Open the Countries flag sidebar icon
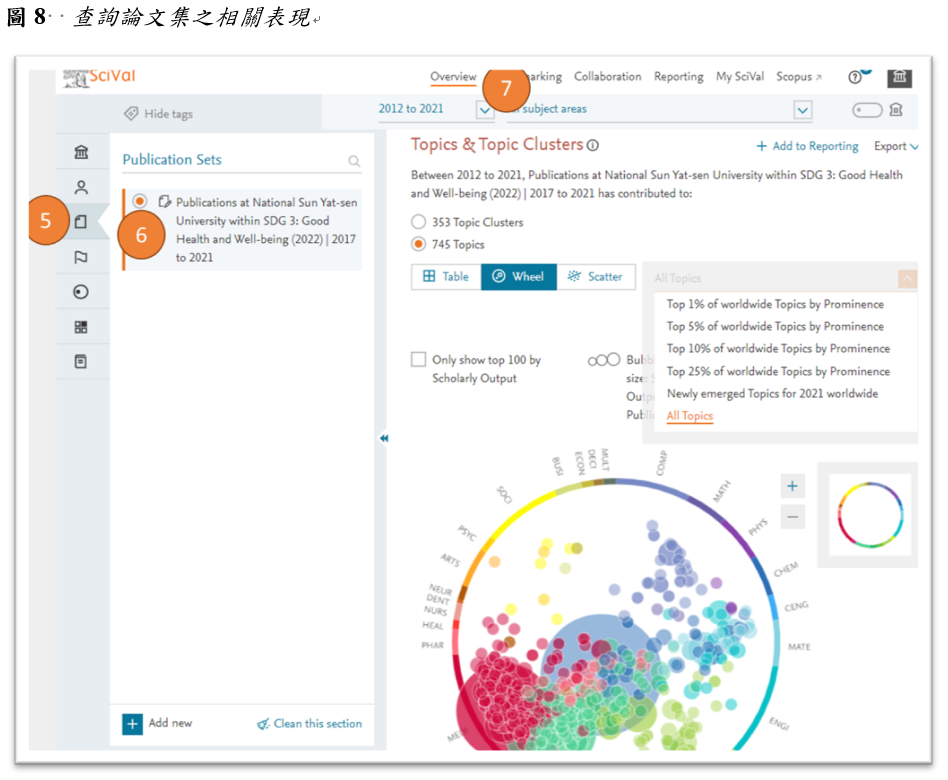The height and width of the screenshot is (780, 948). tap(81, 257)
